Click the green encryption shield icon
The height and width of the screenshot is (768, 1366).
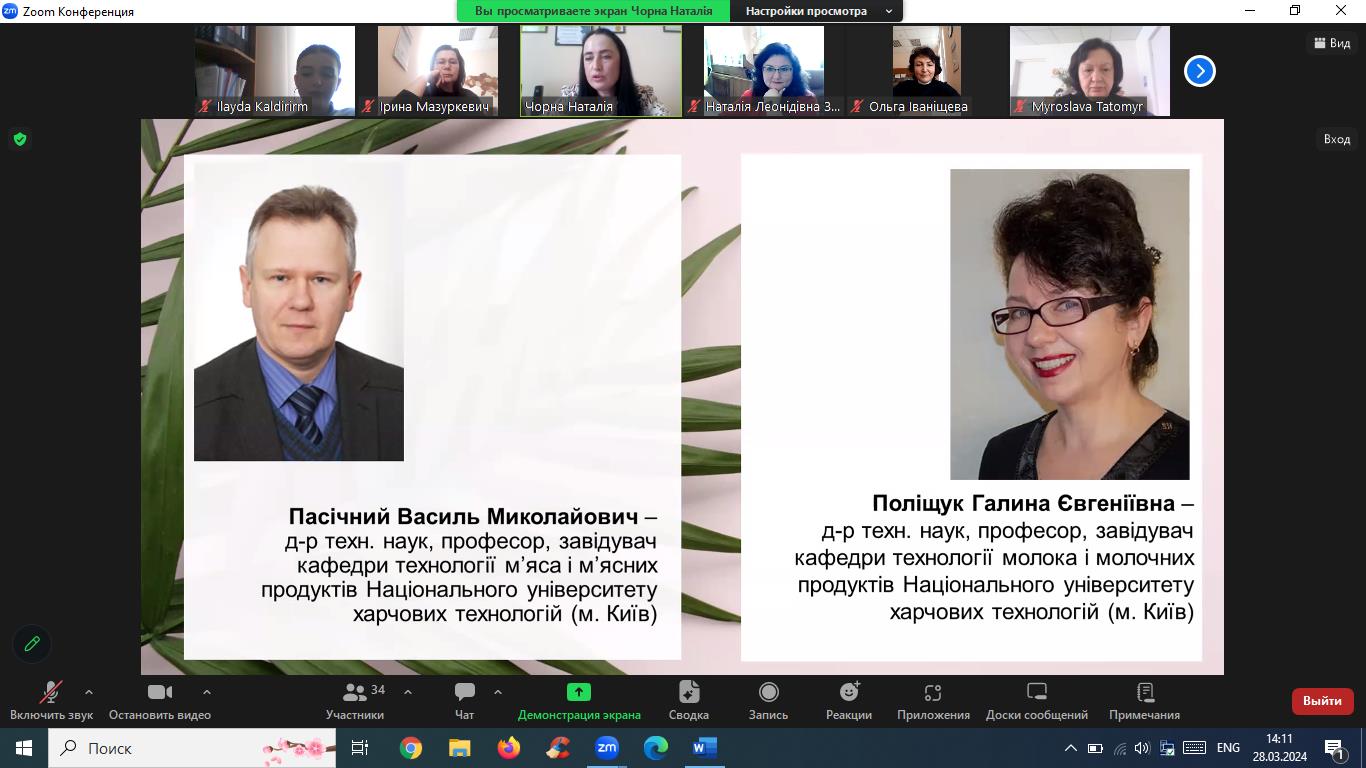pos(19,139)
